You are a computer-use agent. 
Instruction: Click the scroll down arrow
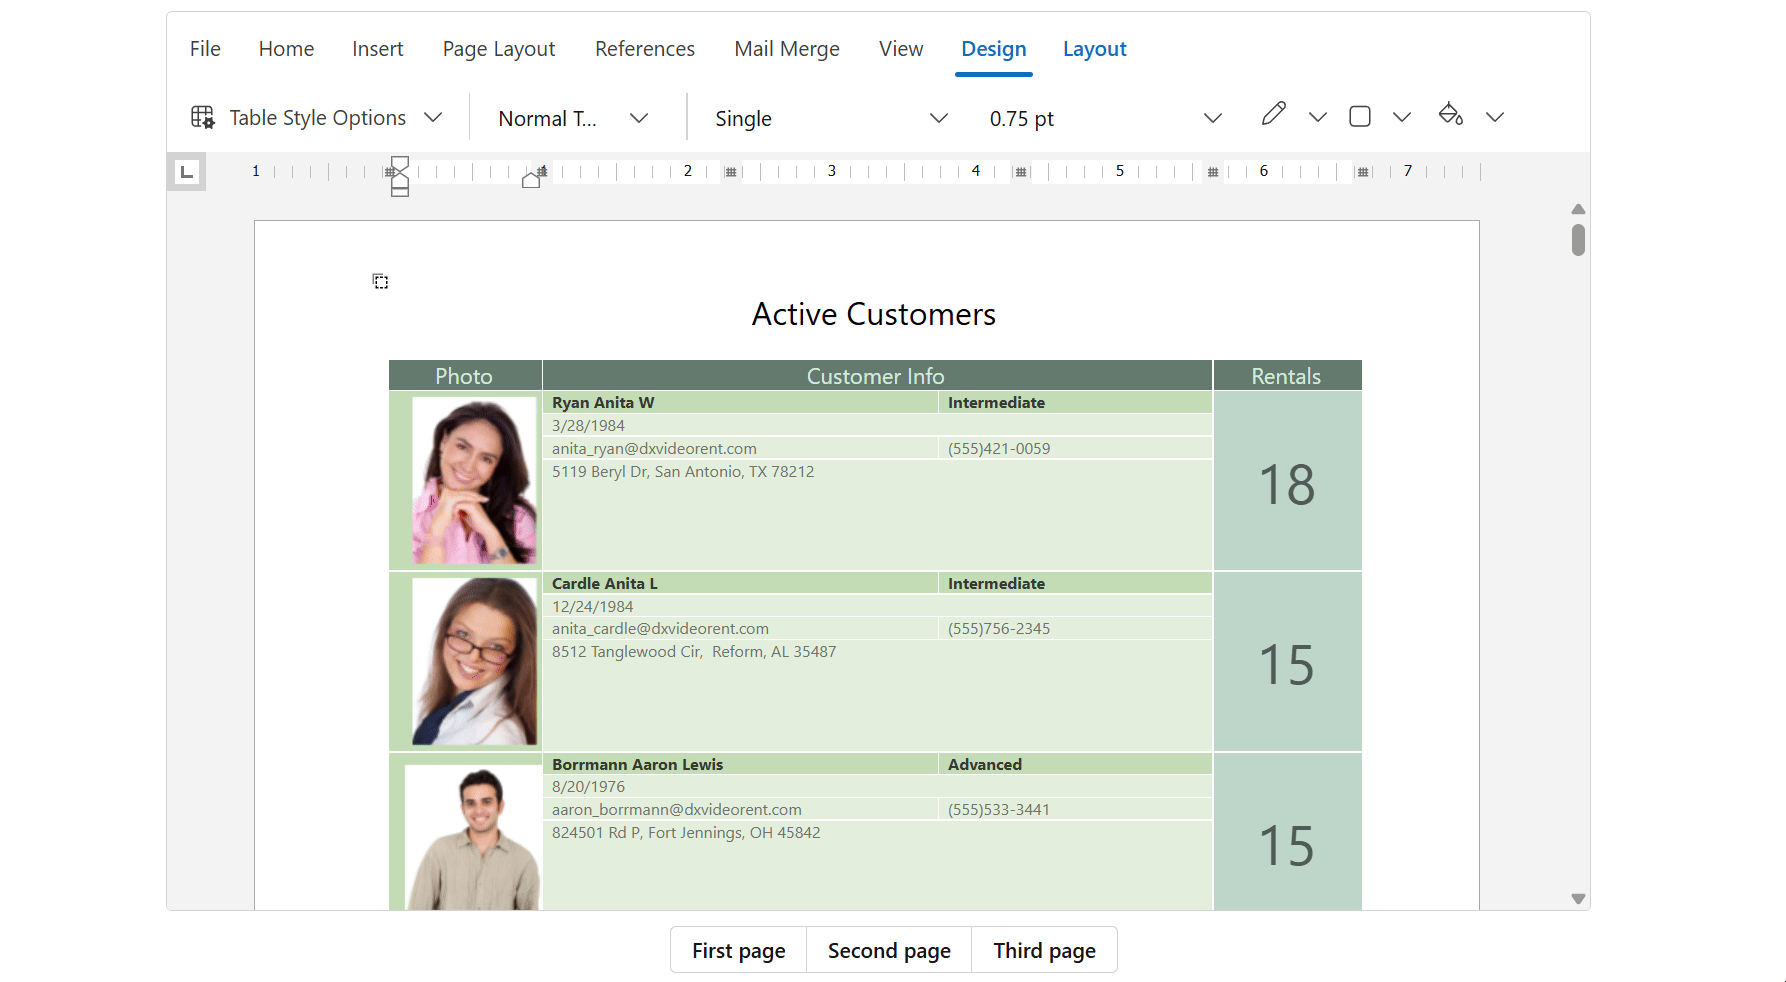click(x=1578, y=899)
